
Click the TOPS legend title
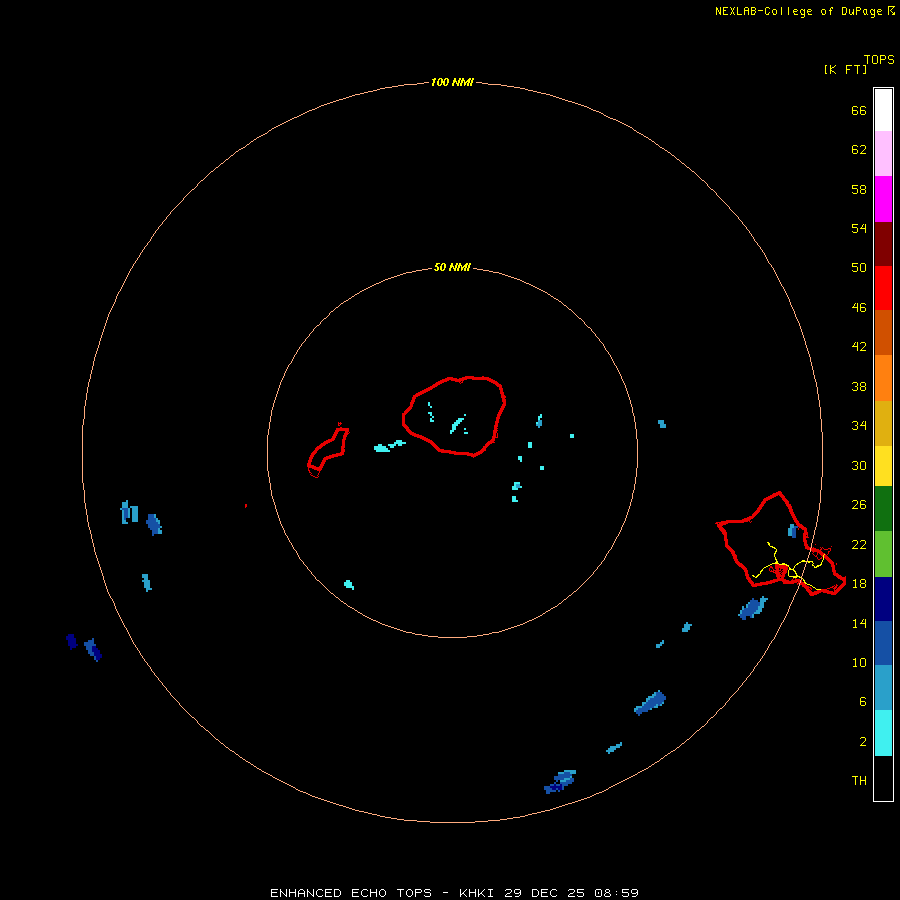coord(879,60)
